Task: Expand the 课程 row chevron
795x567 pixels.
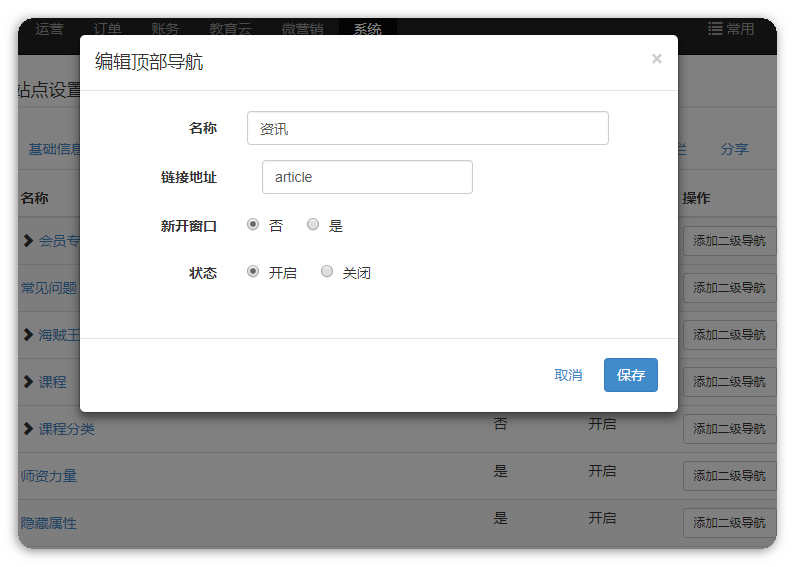Action: (x=28, y=382)
